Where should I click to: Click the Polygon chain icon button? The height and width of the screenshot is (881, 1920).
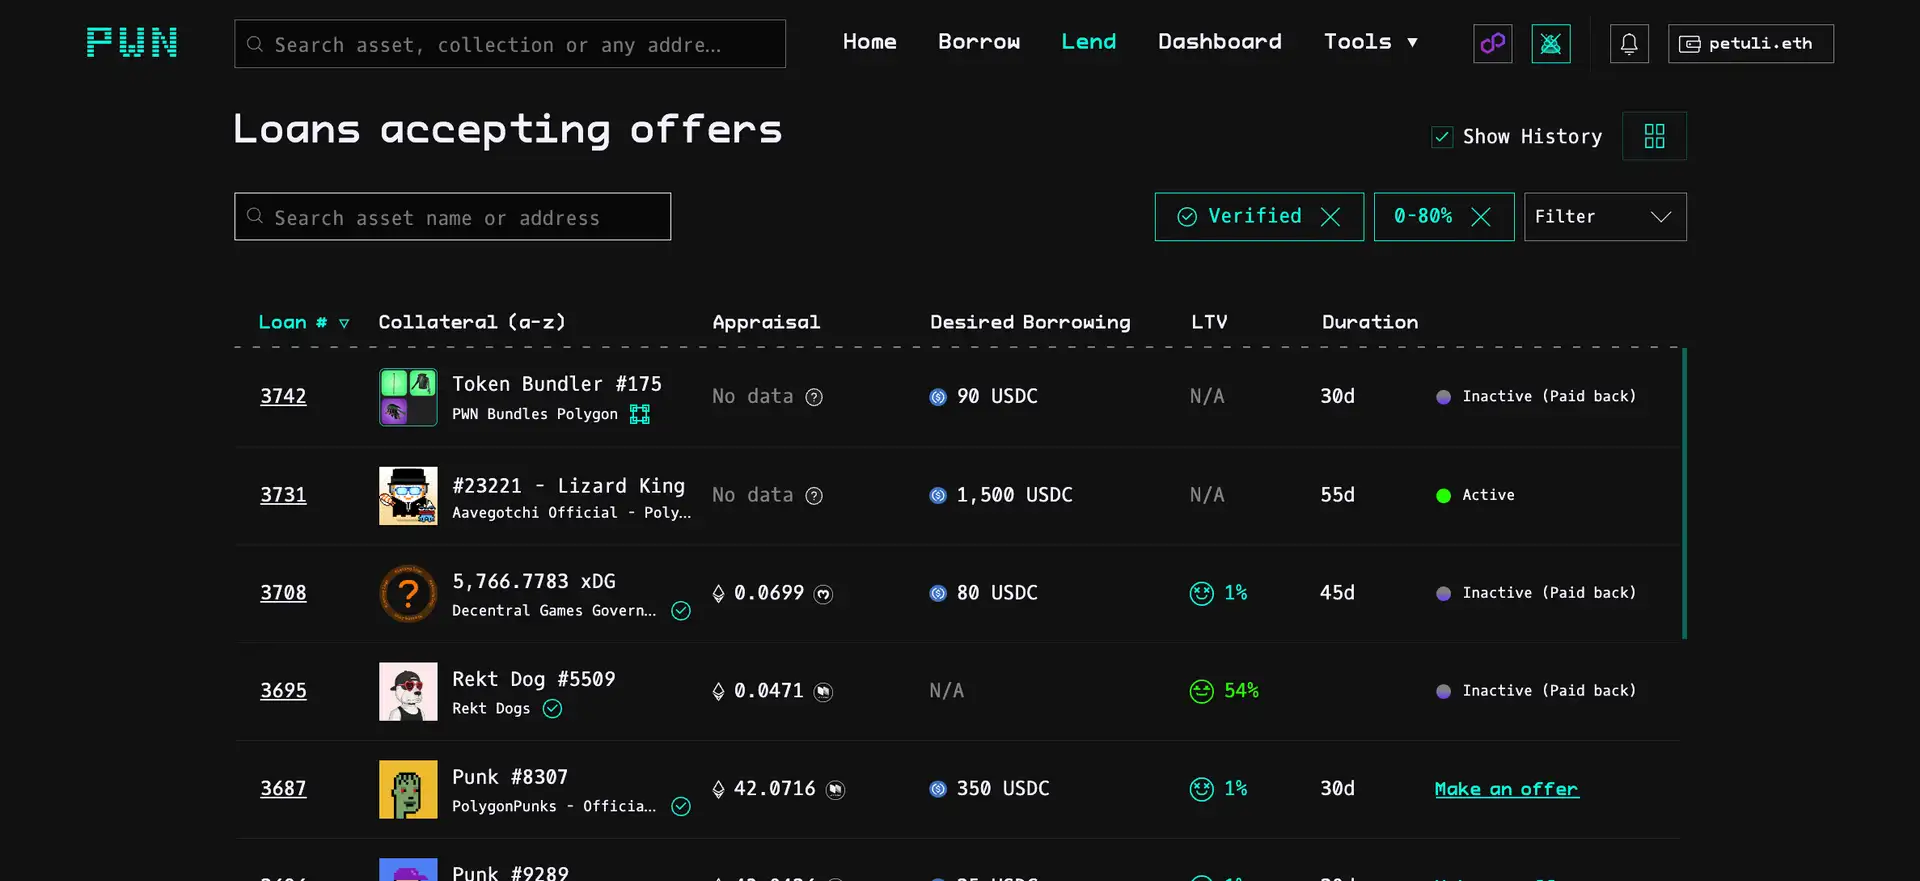(1492, 44)
